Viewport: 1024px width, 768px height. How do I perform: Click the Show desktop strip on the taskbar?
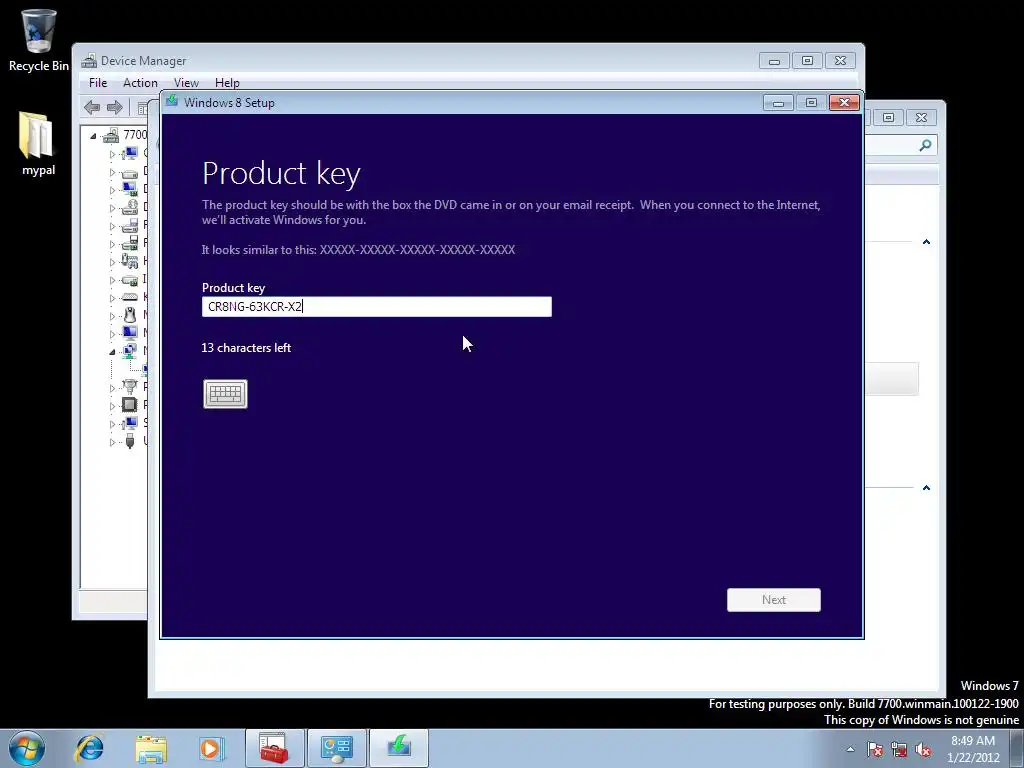pyautogui.click(x=1017, y=749)
